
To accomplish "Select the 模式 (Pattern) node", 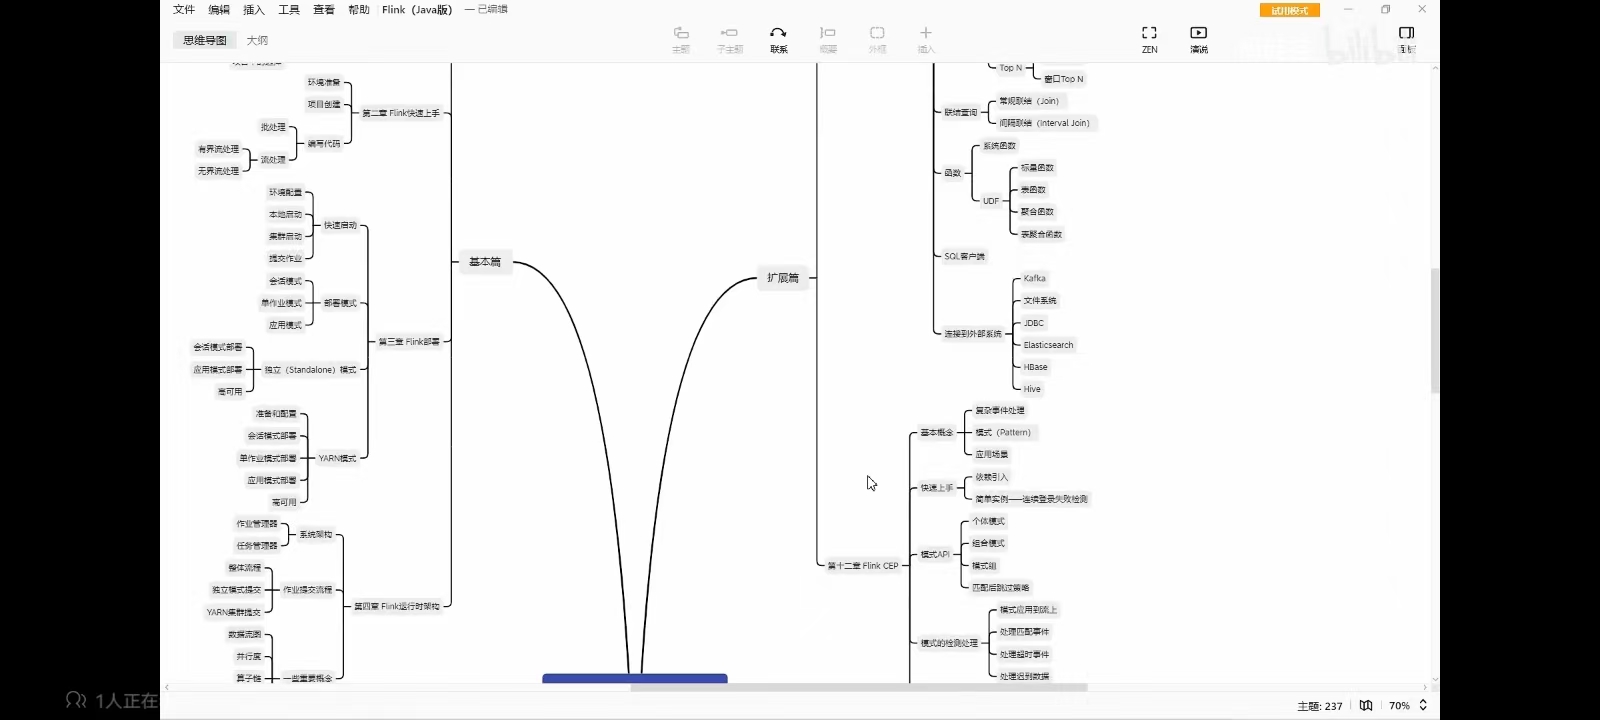I will click(1003, 433).
